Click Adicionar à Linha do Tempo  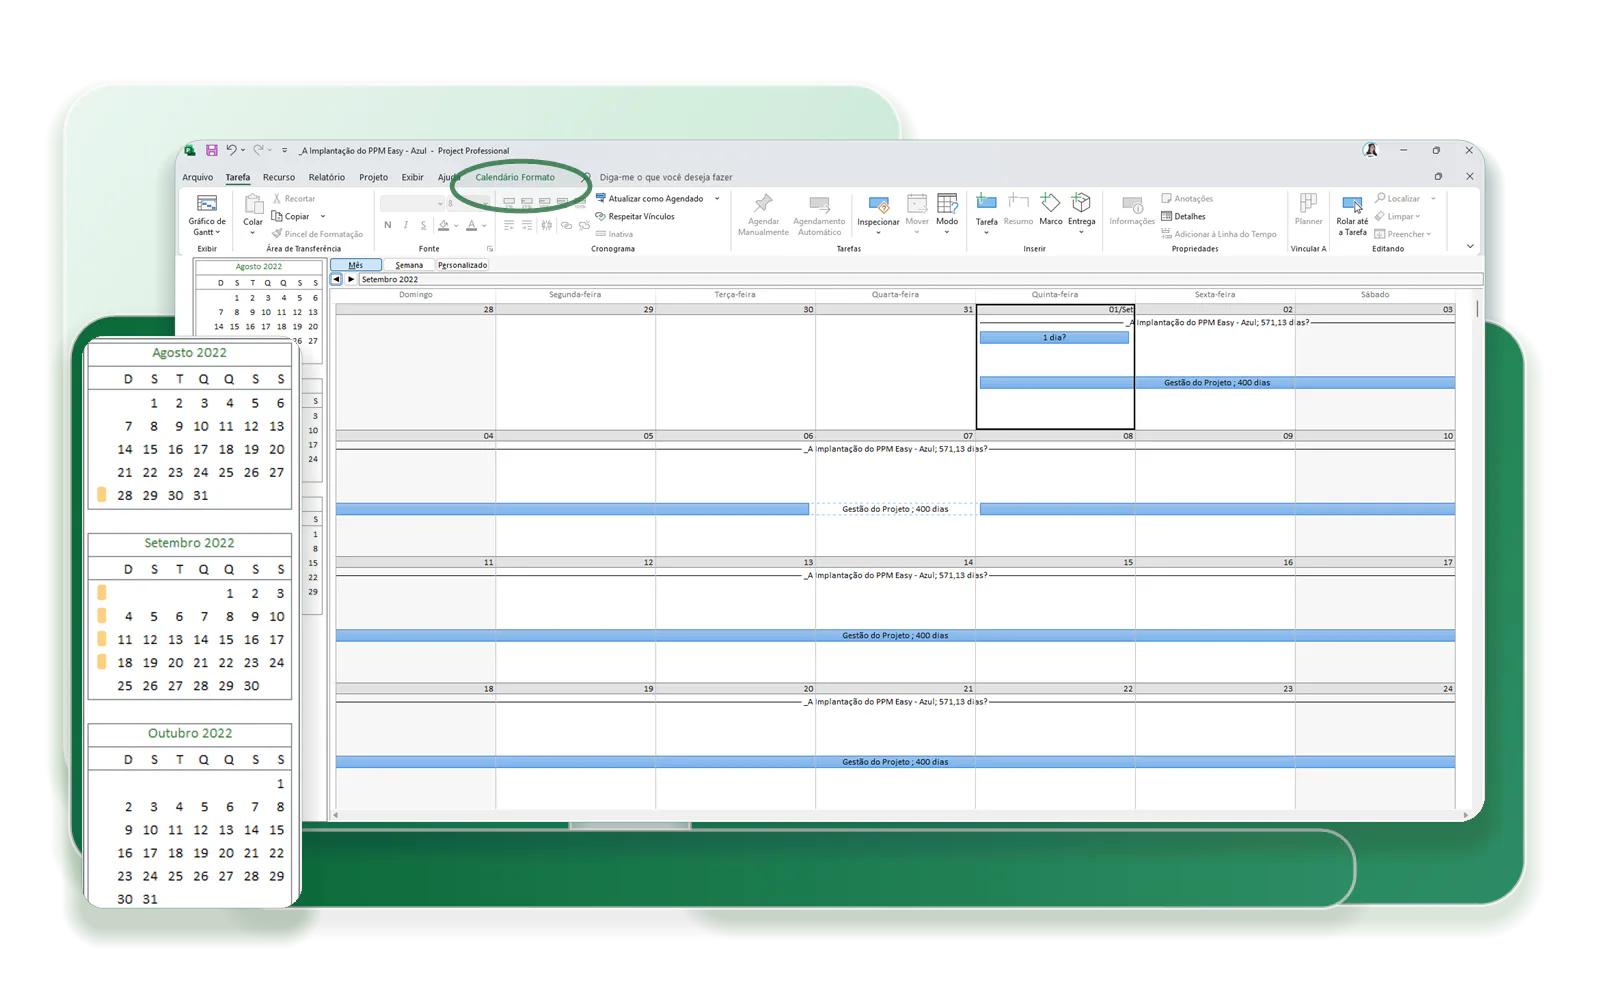pyautogui.click(x=1219, y=234)
